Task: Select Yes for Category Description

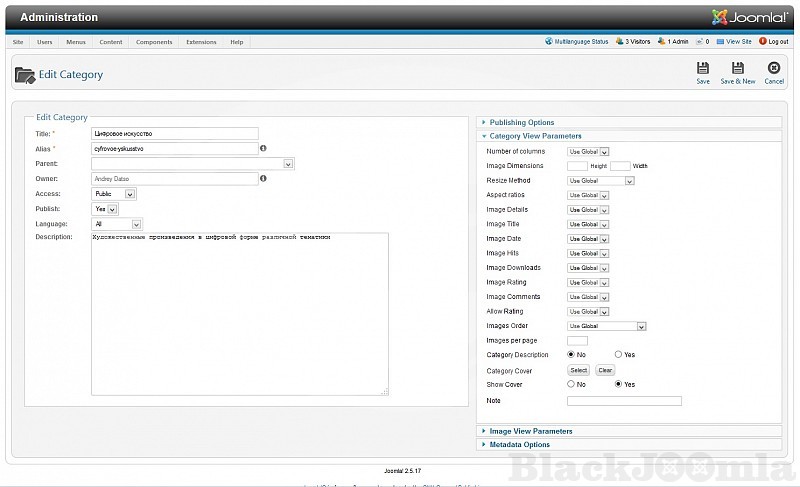Action: click(619, 355)
